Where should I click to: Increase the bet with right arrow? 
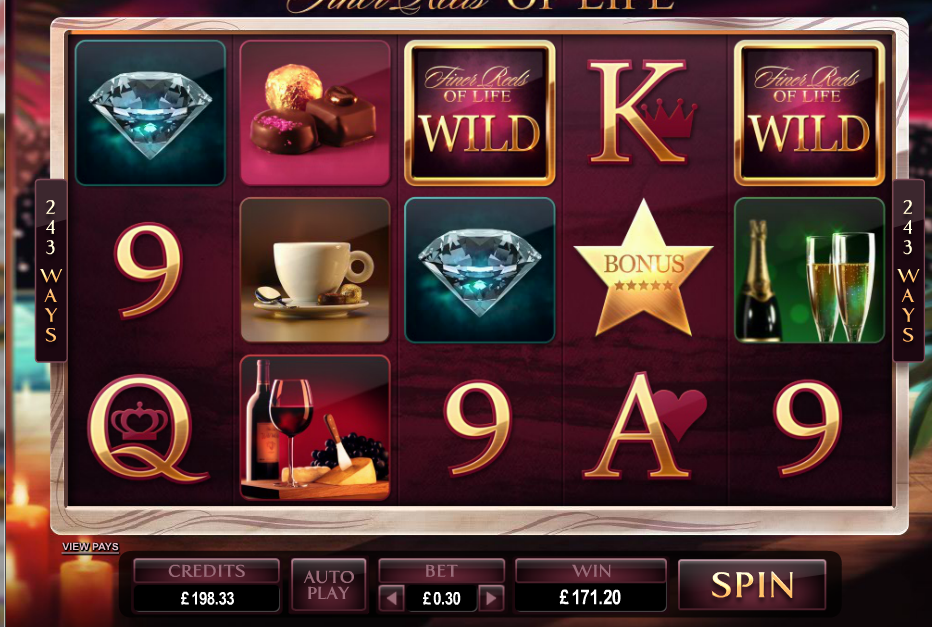(x=491, y=598)
